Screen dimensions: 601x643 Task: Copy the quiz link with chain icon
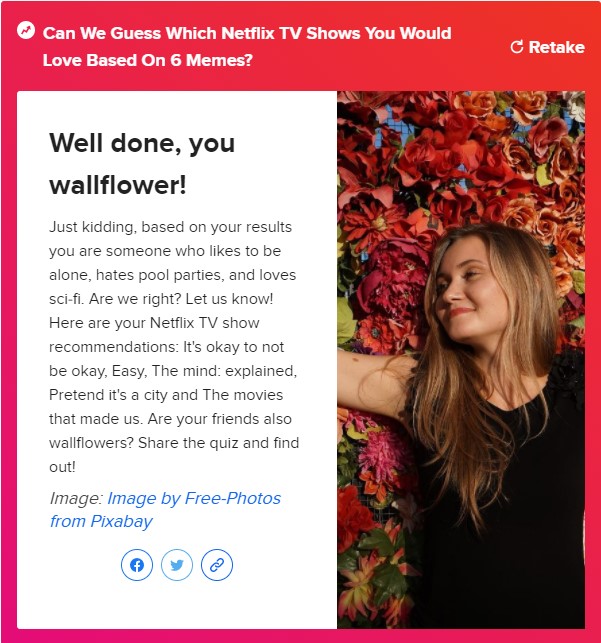click(217, 565)
